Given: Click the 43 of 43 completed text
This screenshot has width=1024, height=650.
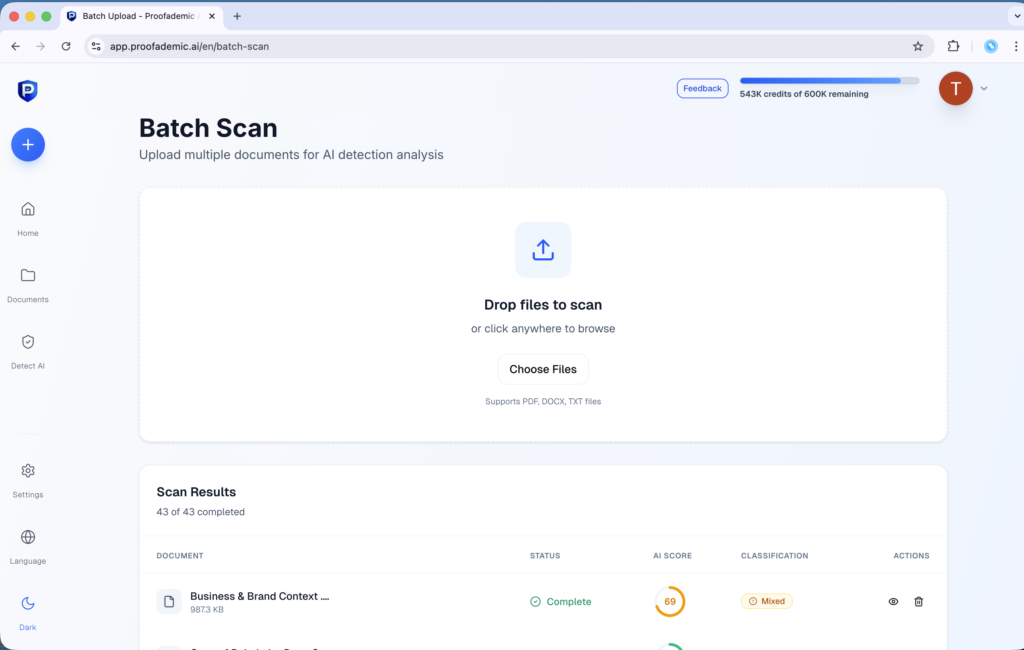Looking at the screenshot, I should (200, 512).
